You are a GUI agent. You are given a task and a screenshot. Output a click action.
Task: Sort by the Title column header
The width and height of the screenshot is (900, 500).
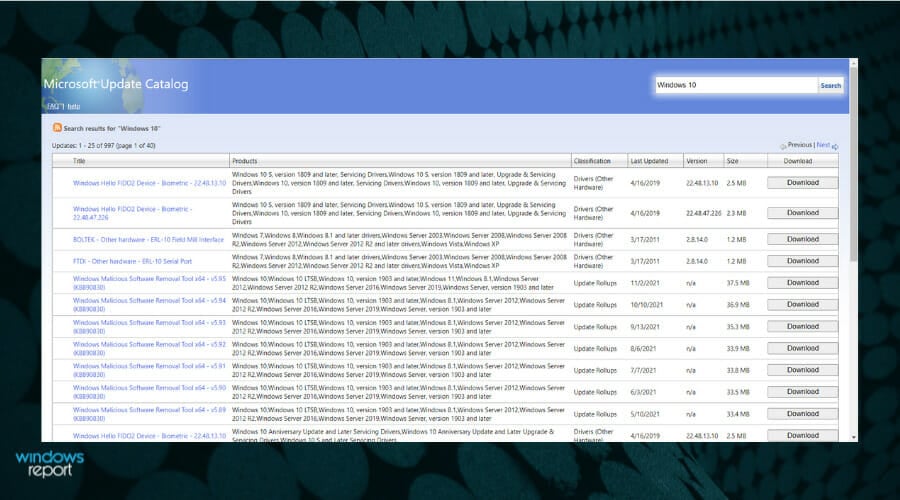pyautogui.click(x=79, y=161)
